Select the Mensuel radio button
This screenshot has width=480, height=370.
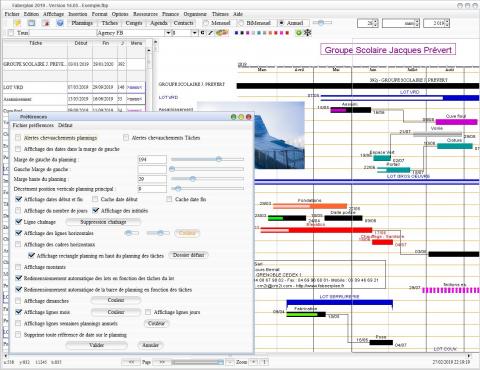pyautogui.click(x=206, y=23)
